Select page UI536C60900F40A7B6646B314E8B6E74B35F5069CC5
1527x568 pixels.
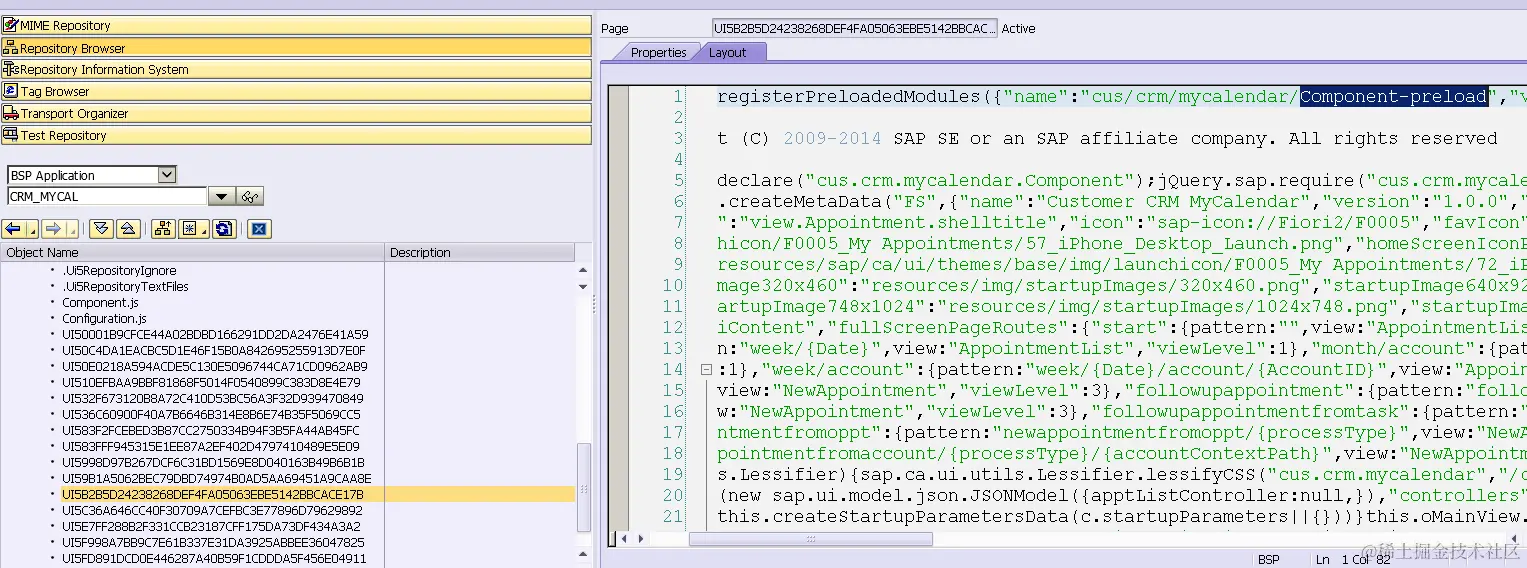tap(211, 414)
